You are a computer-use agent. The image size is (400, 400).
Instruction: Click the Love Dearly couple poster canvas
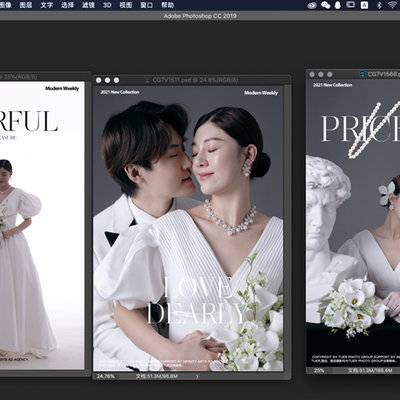pos(188,229)
